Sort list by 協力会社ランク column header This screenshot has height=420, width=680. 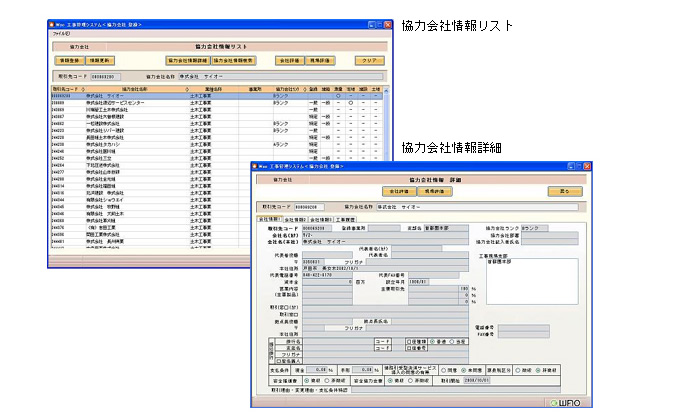(287, 88)
